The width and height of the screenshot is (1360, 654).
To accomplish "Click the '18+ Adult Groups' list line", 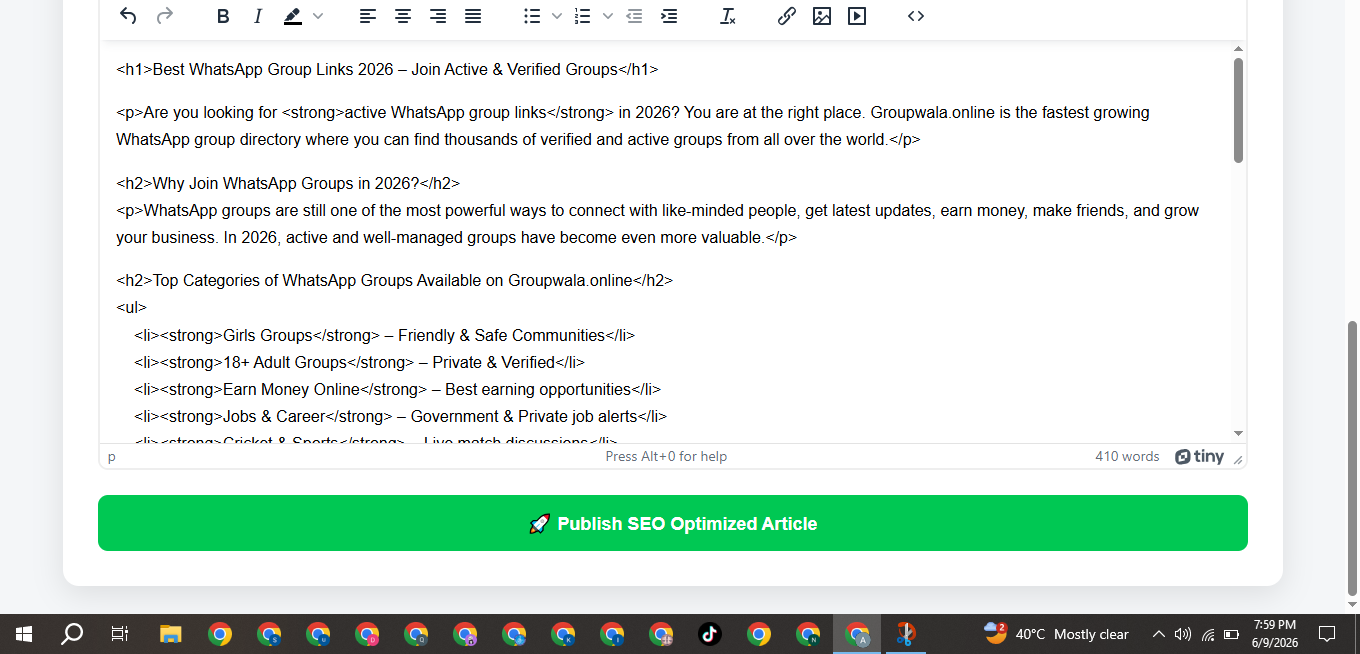I will tap(360, 362).
